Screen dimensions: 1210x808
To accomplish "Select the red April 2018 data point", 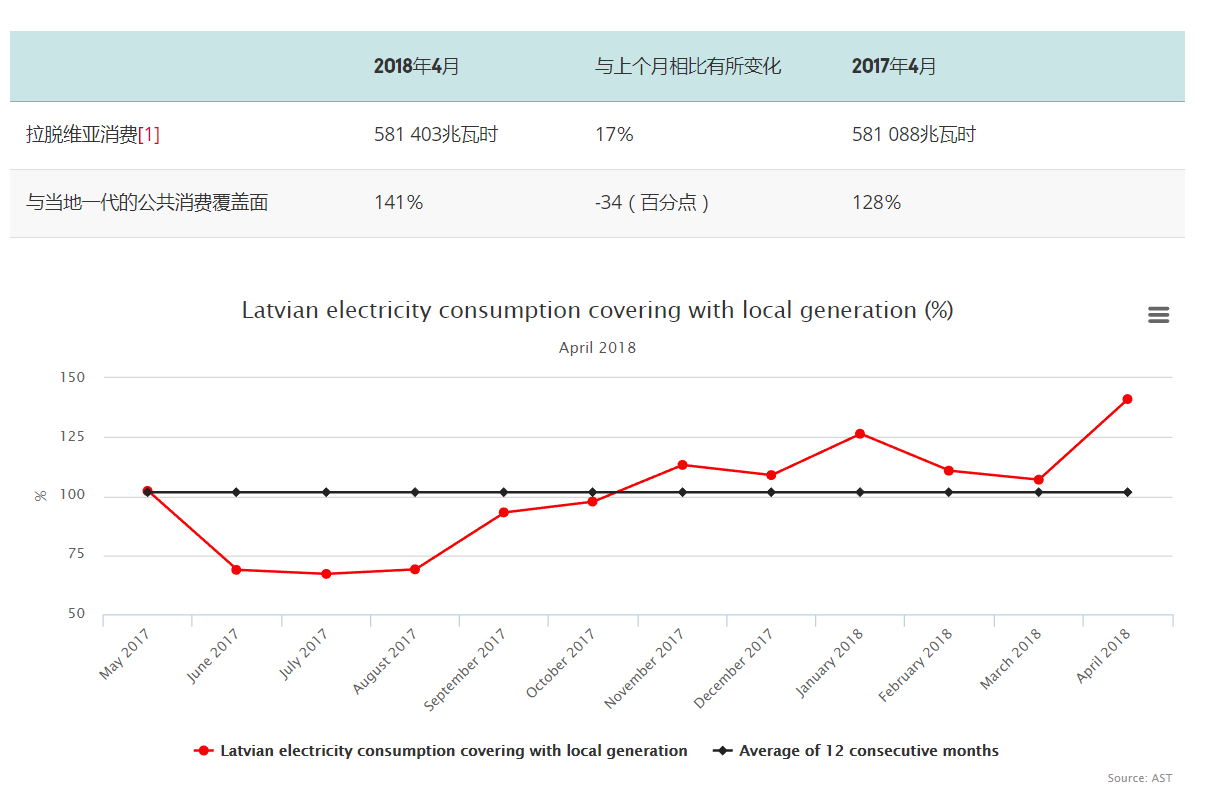I will [1127, 399].
